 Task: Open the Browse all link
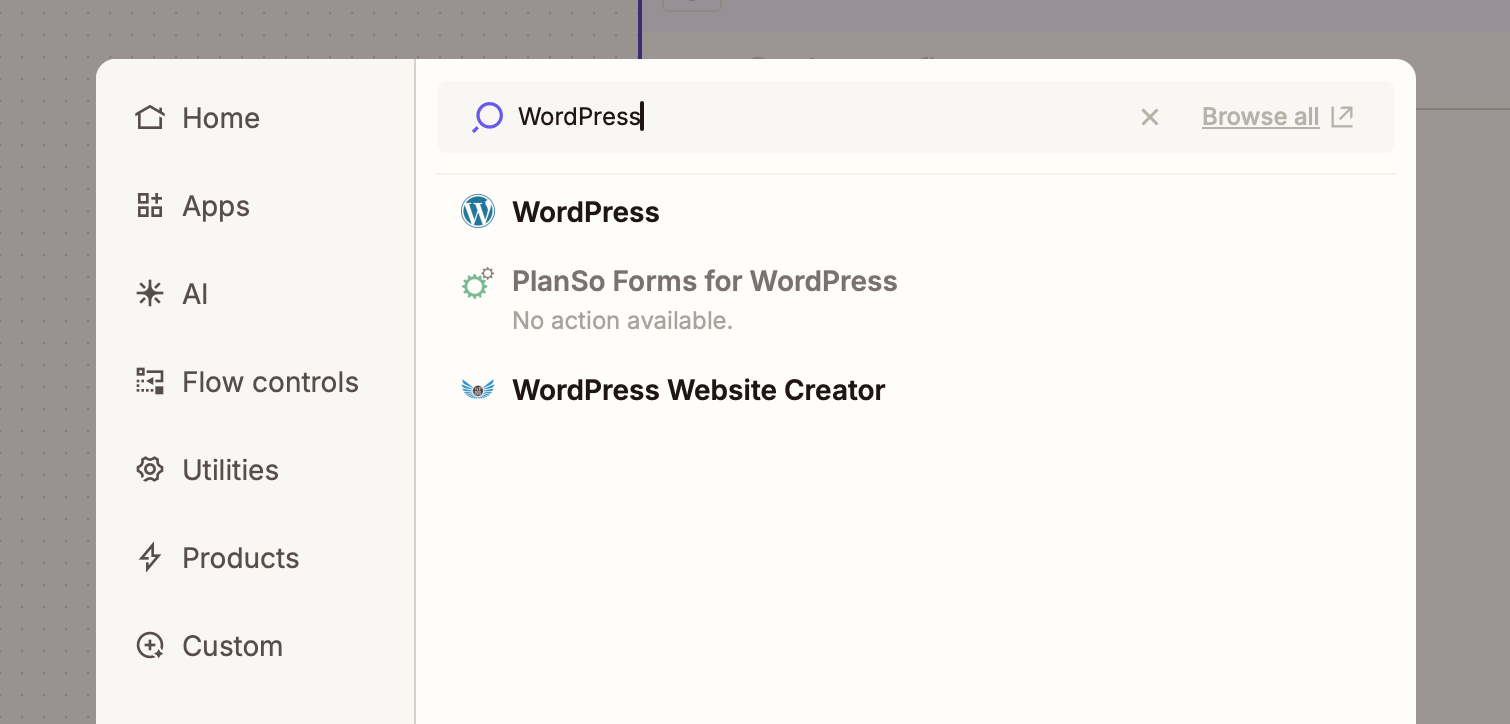coord(1261,117)
